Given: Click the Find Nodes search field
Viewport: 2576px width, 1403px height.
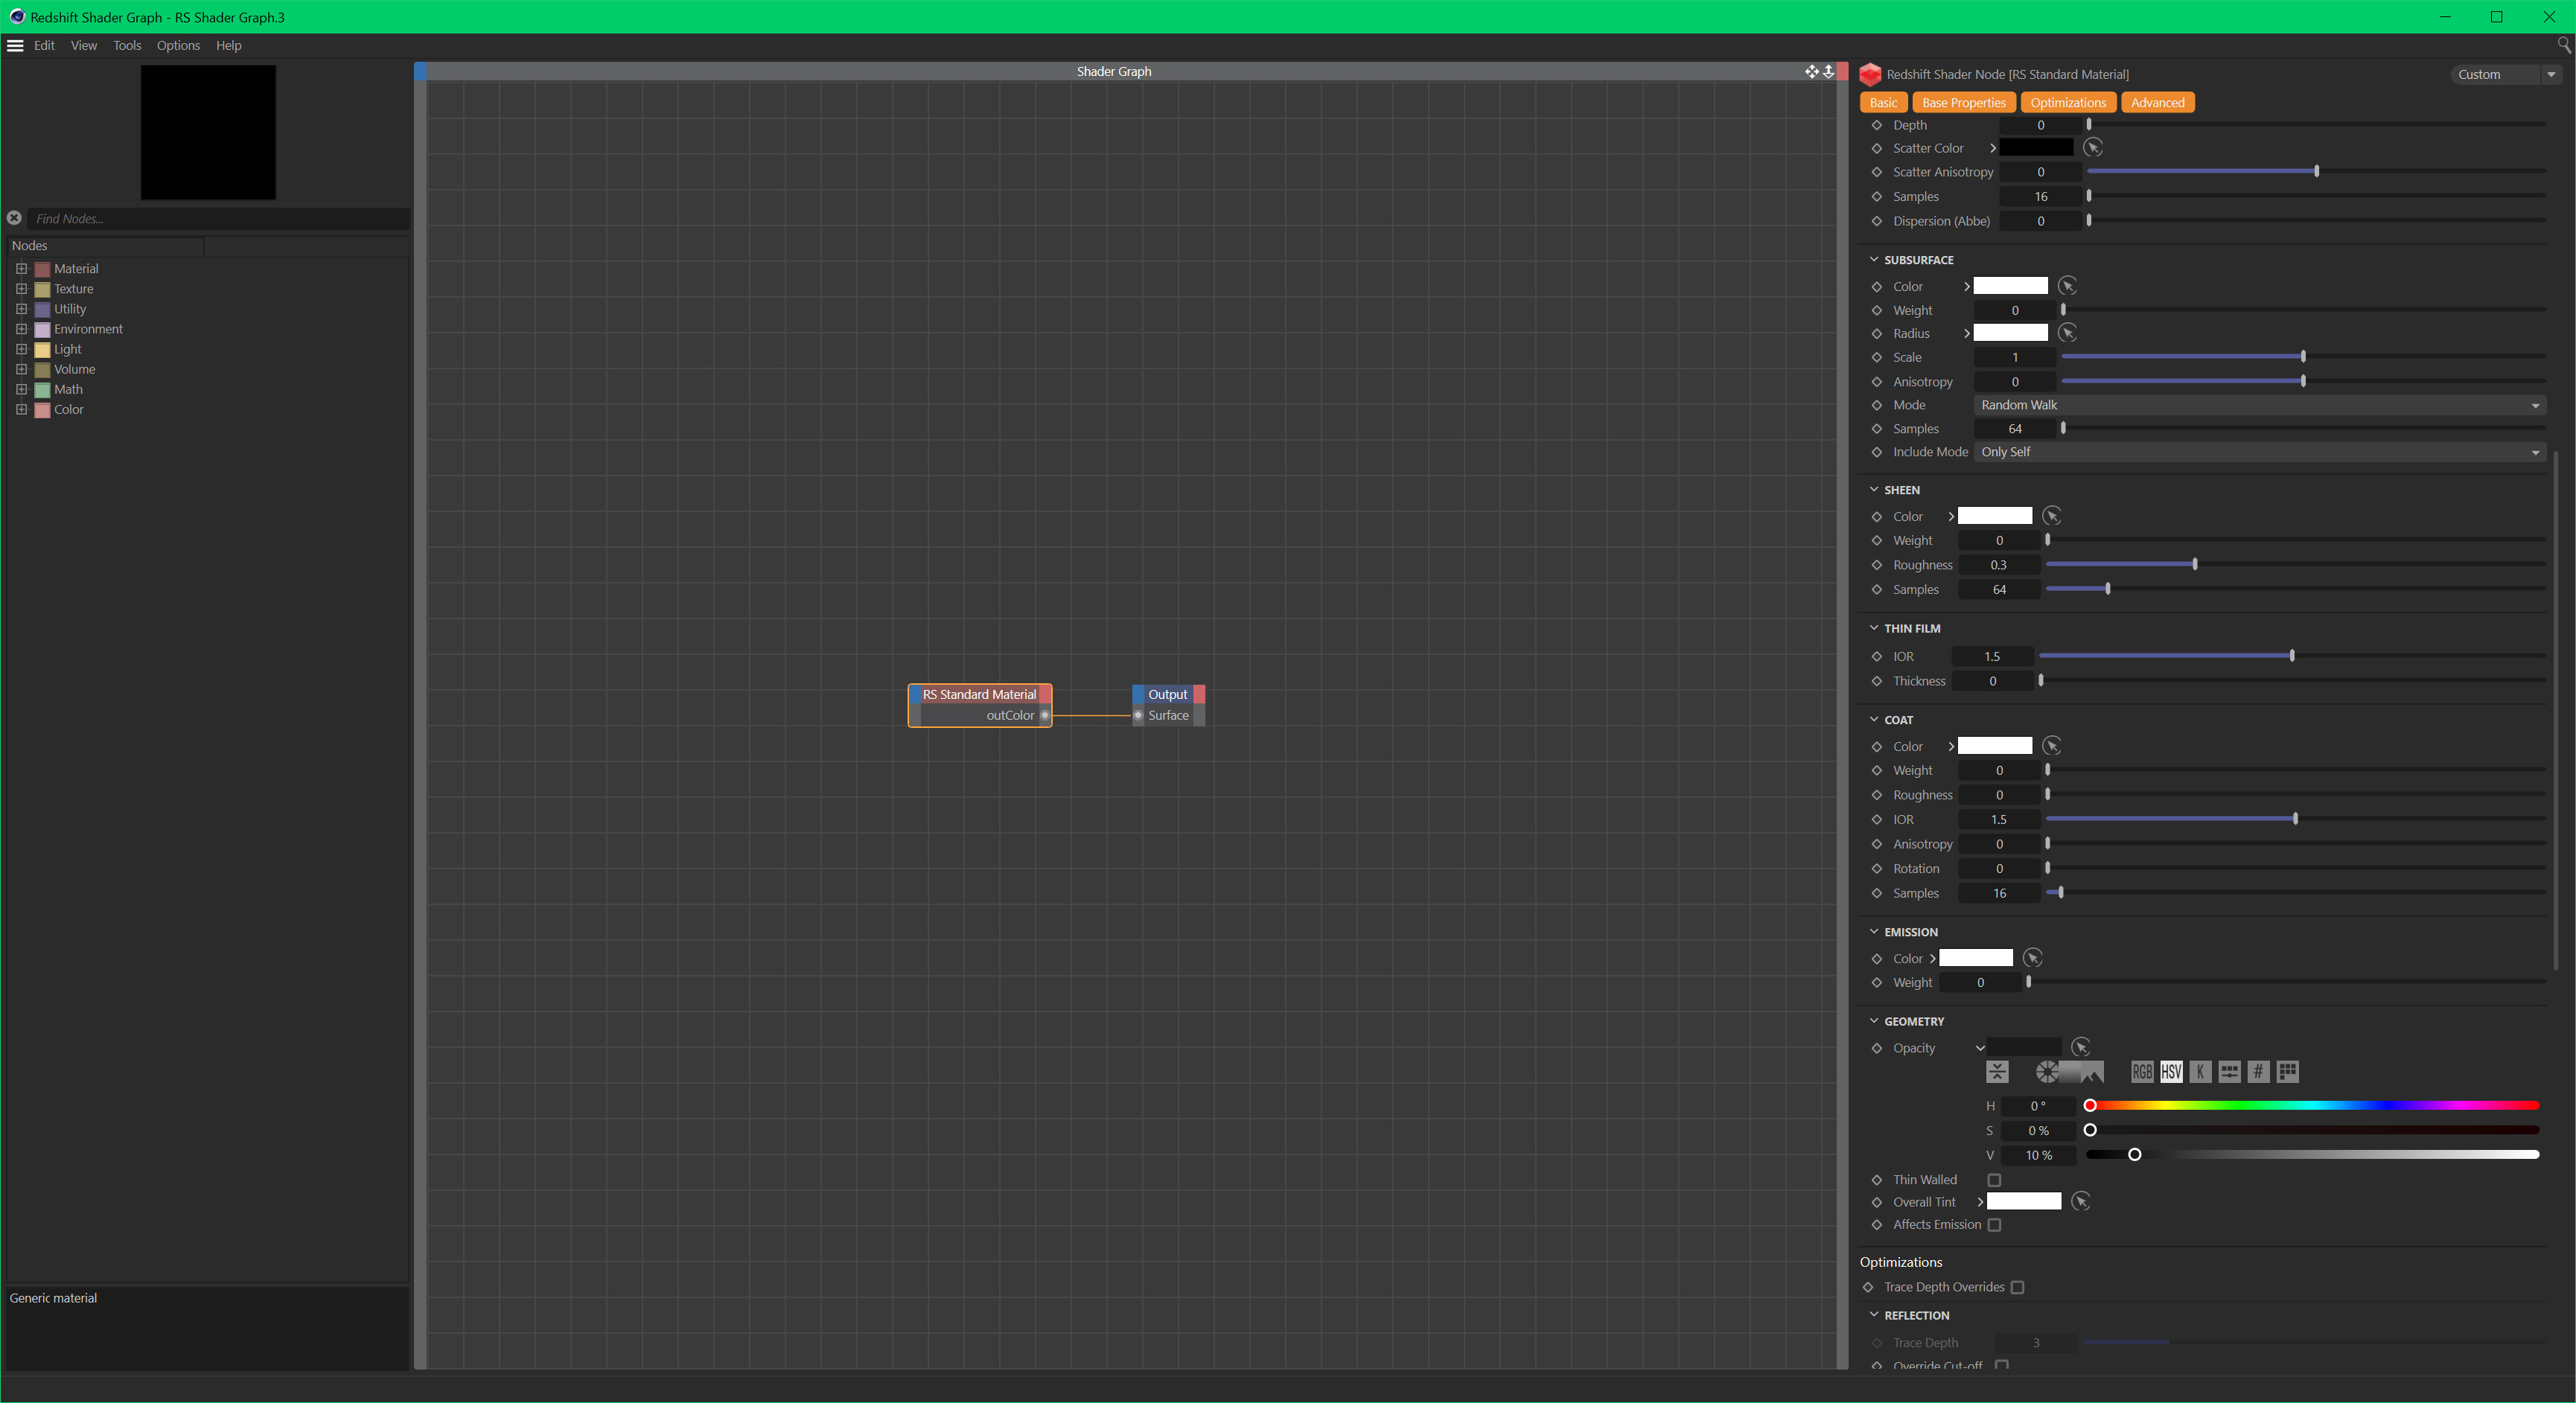Looking at the screenshot, I should click(218, 218).
